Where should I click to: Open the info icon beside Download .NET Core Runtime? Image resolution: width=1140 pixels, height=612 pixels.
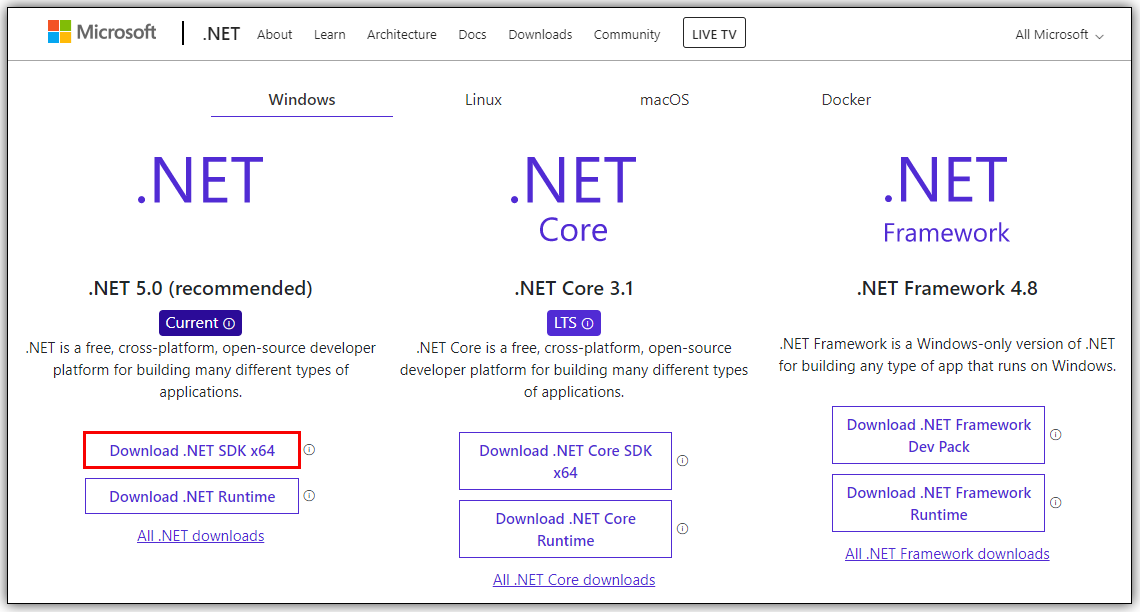click(x=683, y=528)
